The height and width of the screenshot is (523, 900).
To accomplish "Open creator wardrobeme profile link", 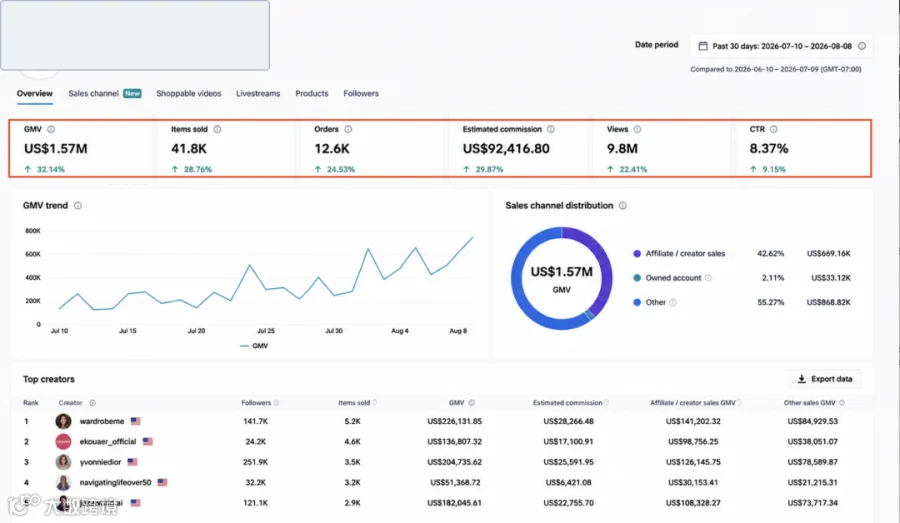I will click(102, 421).
